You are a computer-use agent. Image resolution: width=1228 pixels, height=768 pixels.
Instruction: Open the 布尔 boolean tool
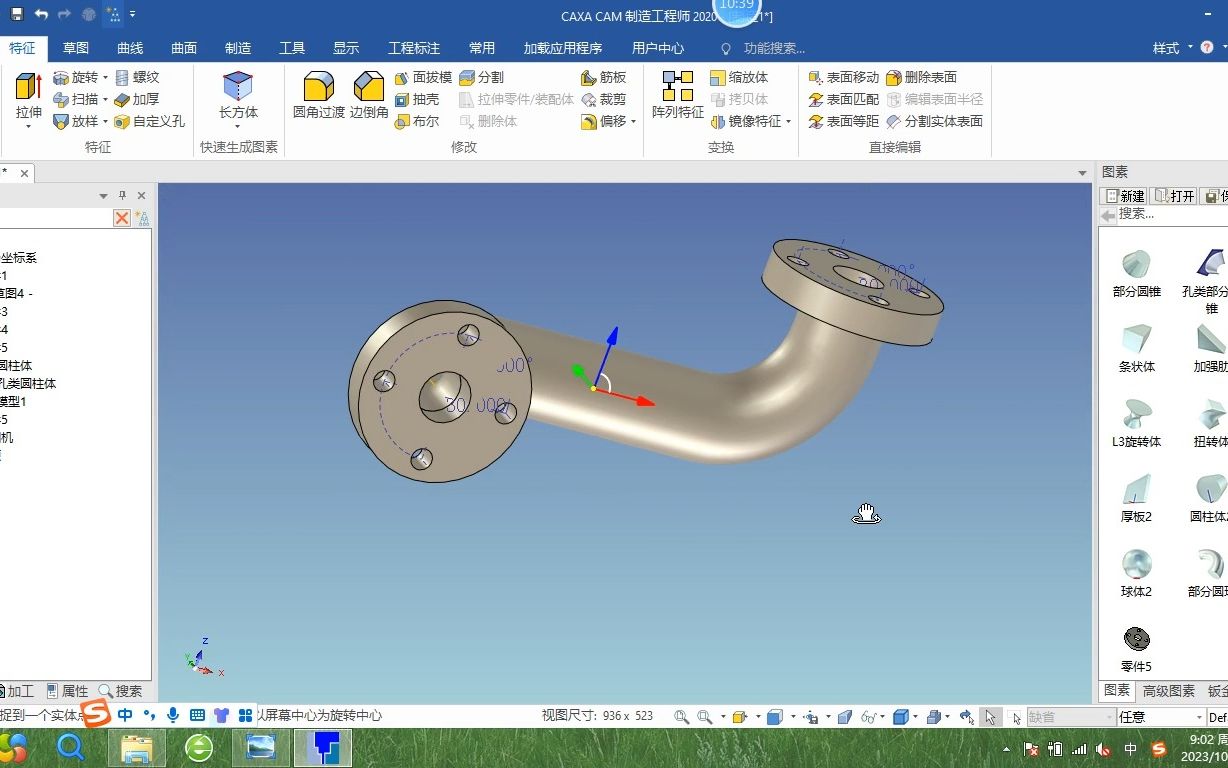tap(417, 121)
